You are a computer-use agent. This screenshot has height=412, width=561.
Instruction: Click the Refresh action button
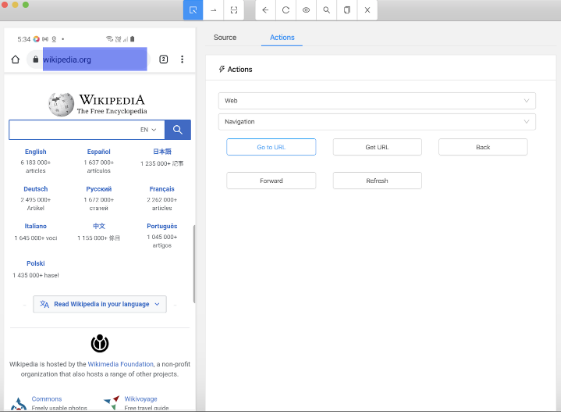point(377,181)
